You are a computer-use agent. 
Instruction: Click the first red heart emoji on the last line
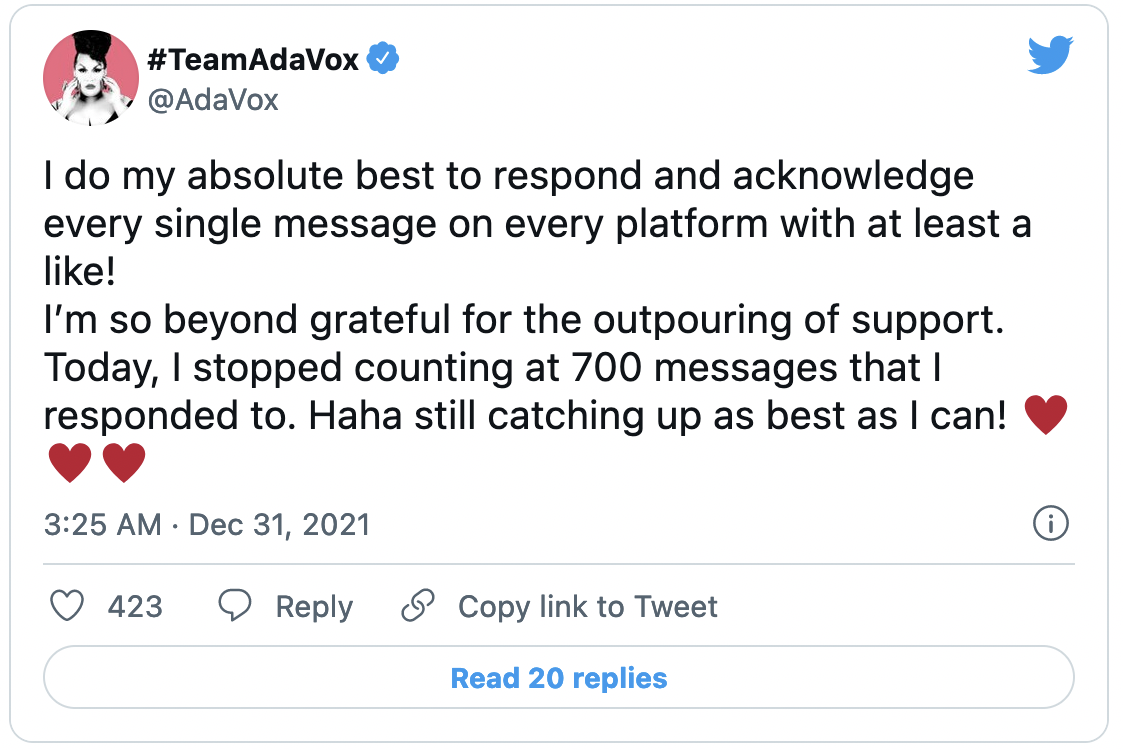coord(70,463)
